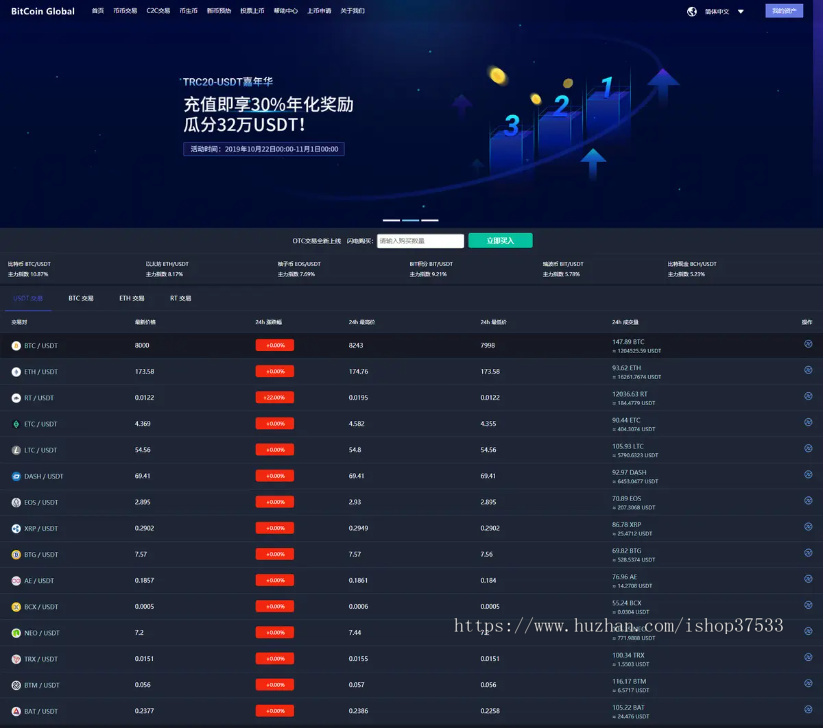Select the third banner carousel indicator
Screen dimensions: 824x728
tap(430, 220)
